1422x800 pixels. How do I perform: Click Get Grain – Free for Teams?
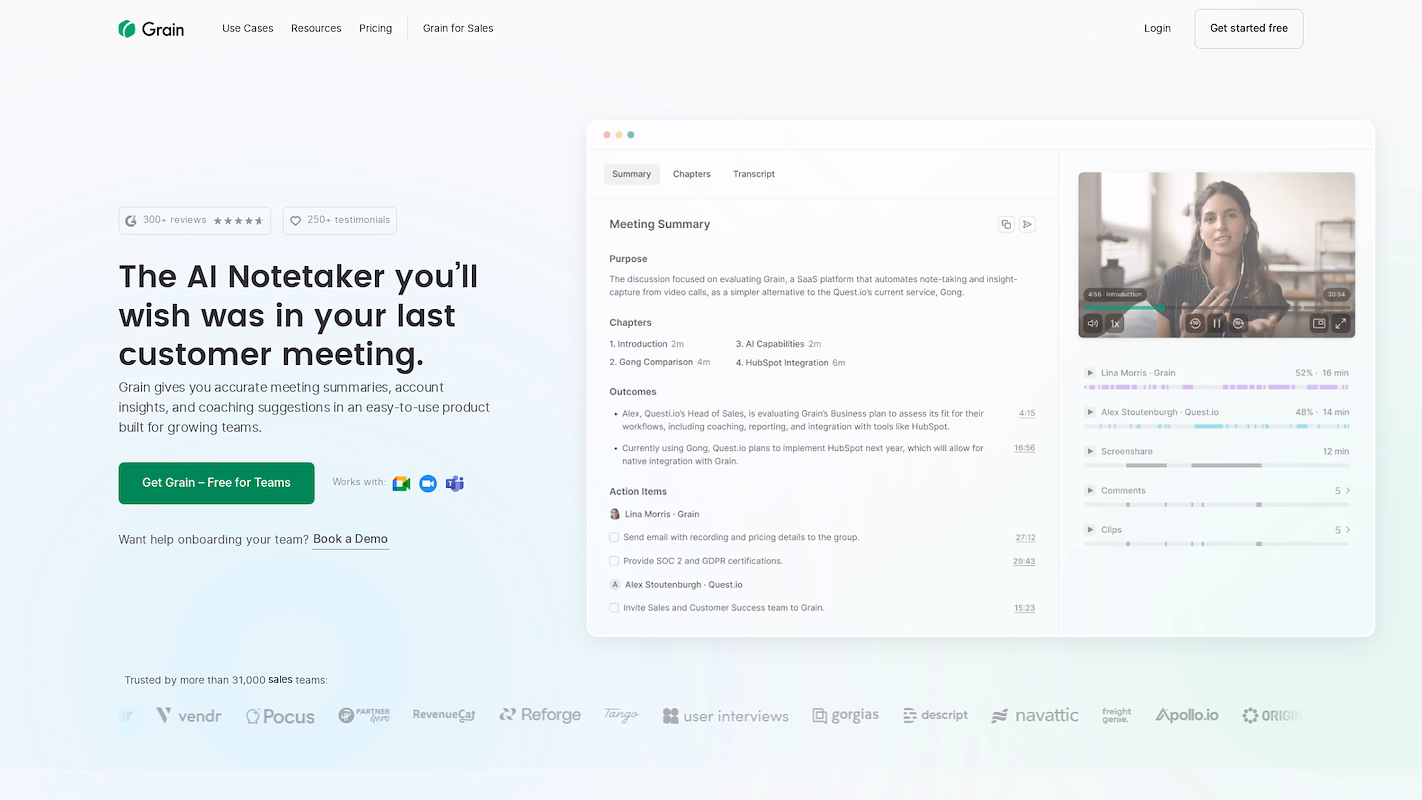click(216, 483)
